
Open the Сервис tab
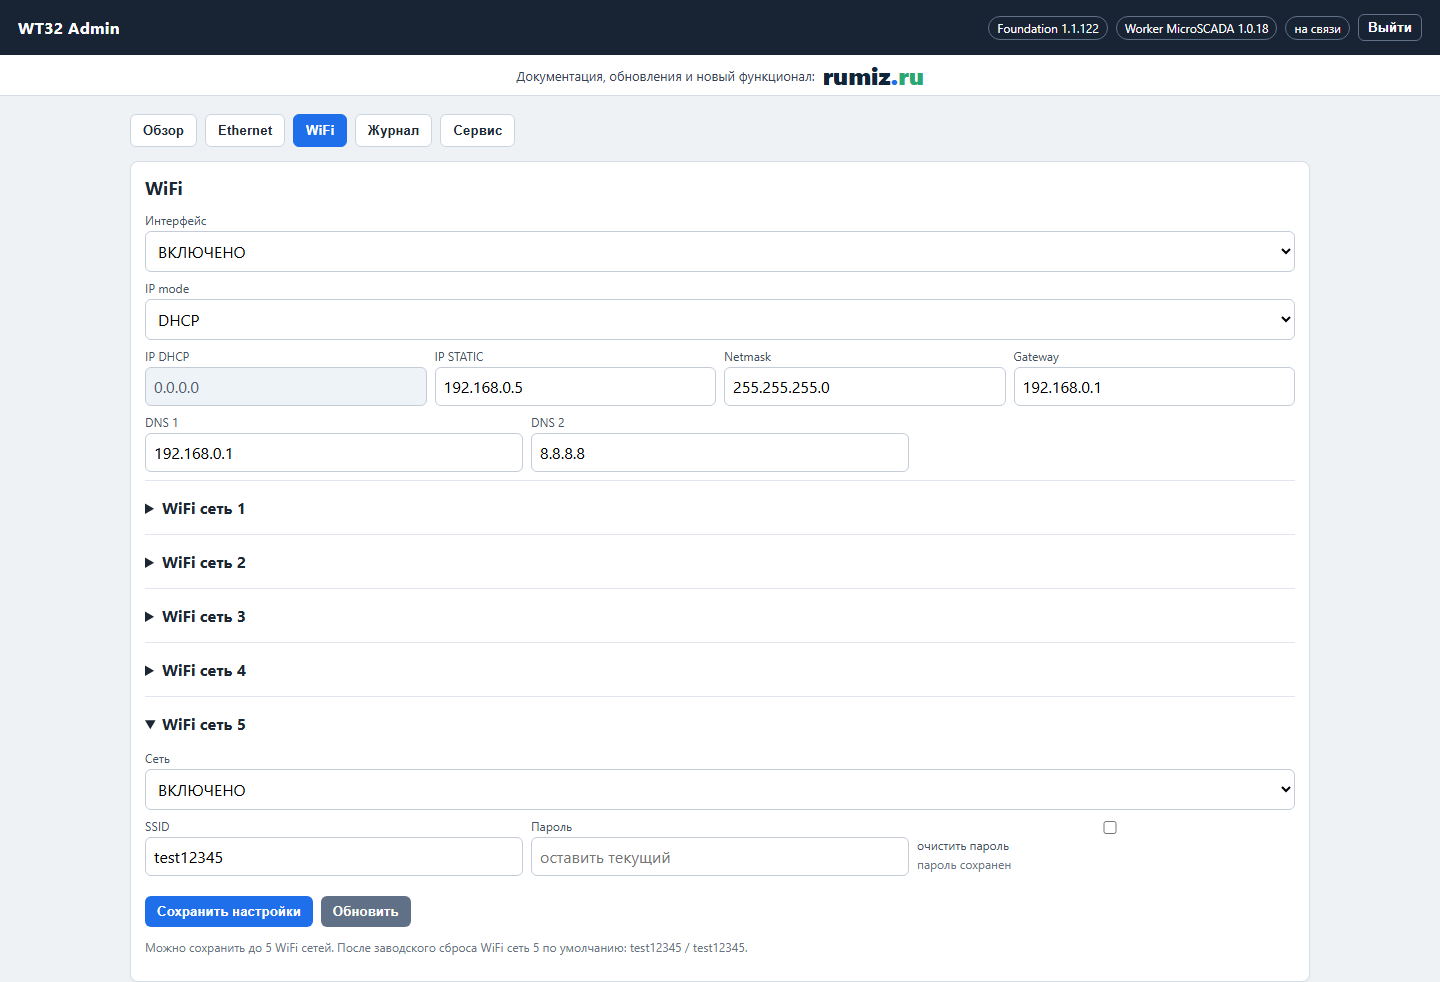tap(477, 130)
